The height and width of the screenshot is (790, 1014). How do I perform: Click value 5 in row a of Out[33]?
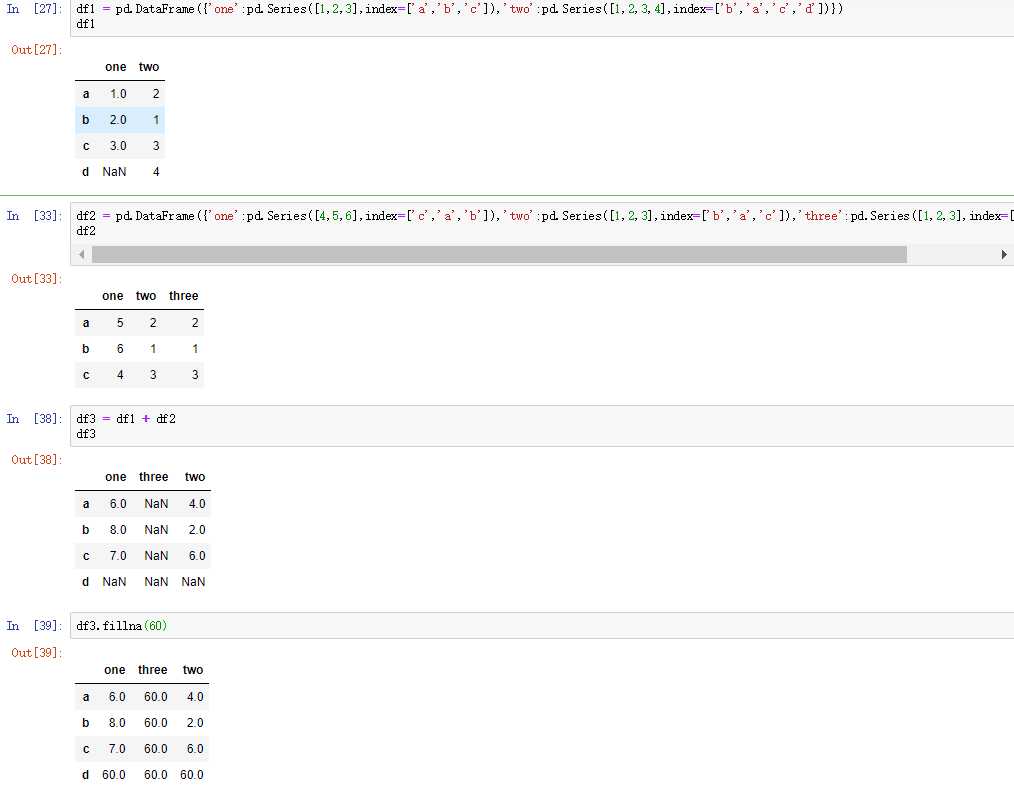(x=120, y=323)
